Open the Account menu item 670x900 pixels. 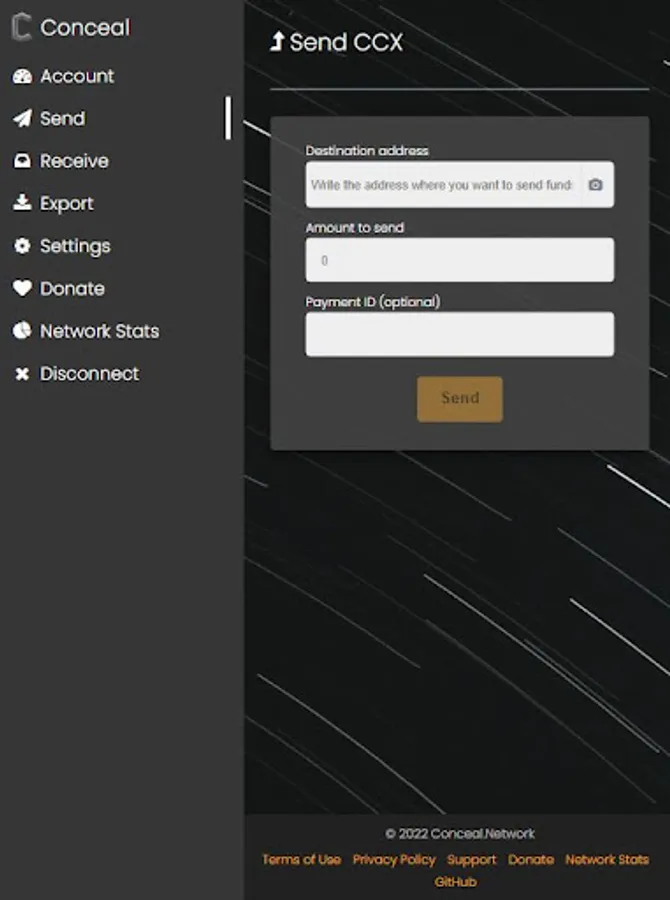[x=77, y=76]
